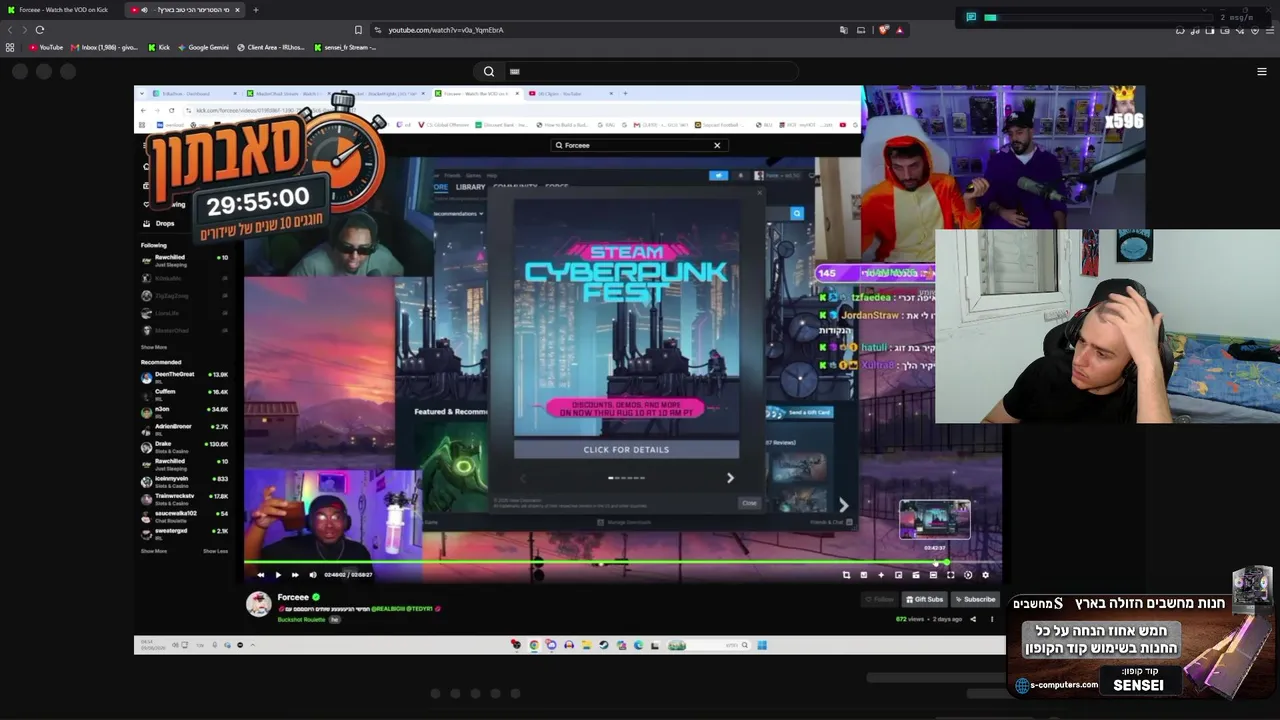This screenshot has height=720, width=1280.
Task: Seek on the green Kick VOD progress bar
Action: coord(621,562)
